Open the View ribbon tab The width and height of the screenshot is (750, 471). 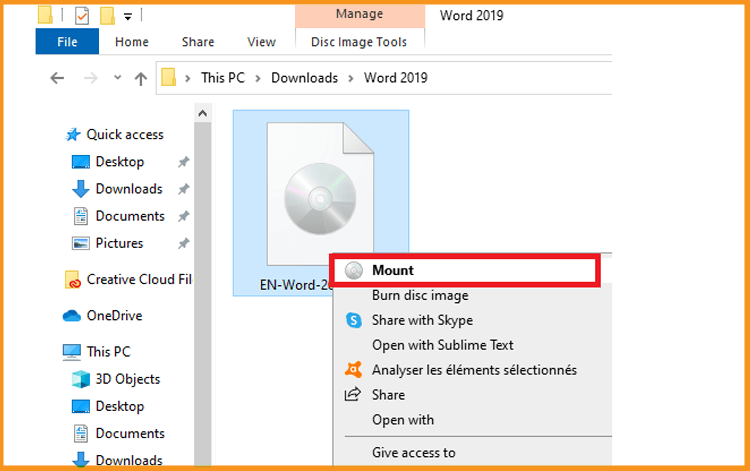pos(261,42)
